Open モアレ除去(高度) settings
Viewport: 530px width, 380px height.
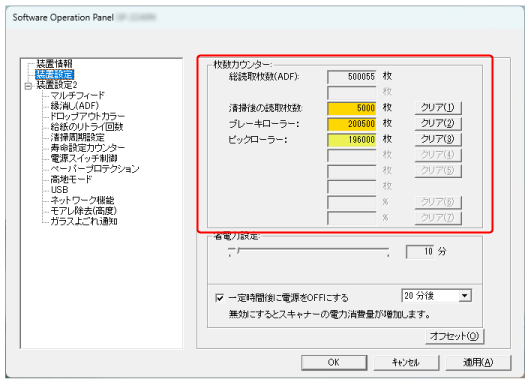click(x=83, y=211)
